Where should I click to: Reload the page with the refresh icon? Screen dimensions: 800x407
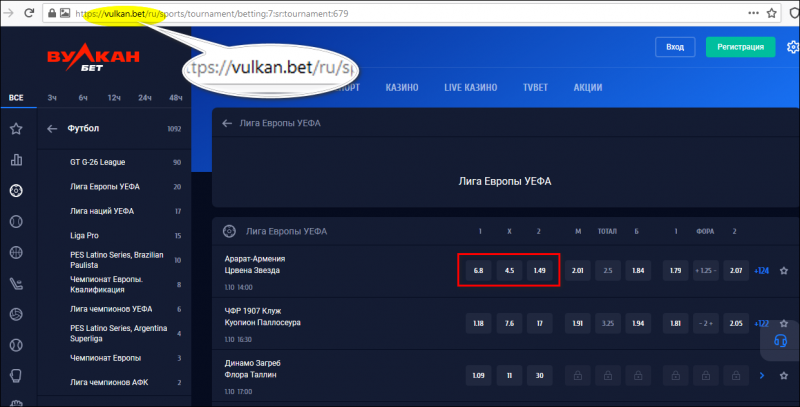pyautogui.click(x=29, y=13)
